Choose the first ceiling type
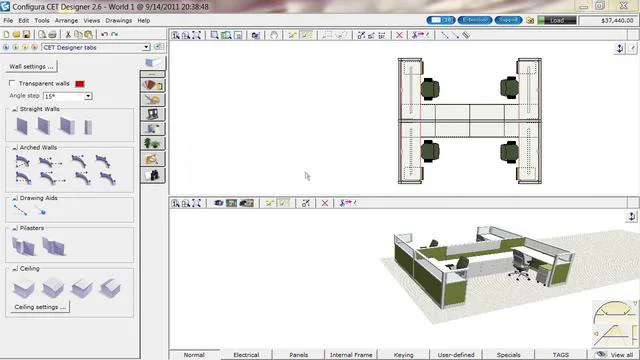This screenshot has width=640, height=360. click(24, 289)
